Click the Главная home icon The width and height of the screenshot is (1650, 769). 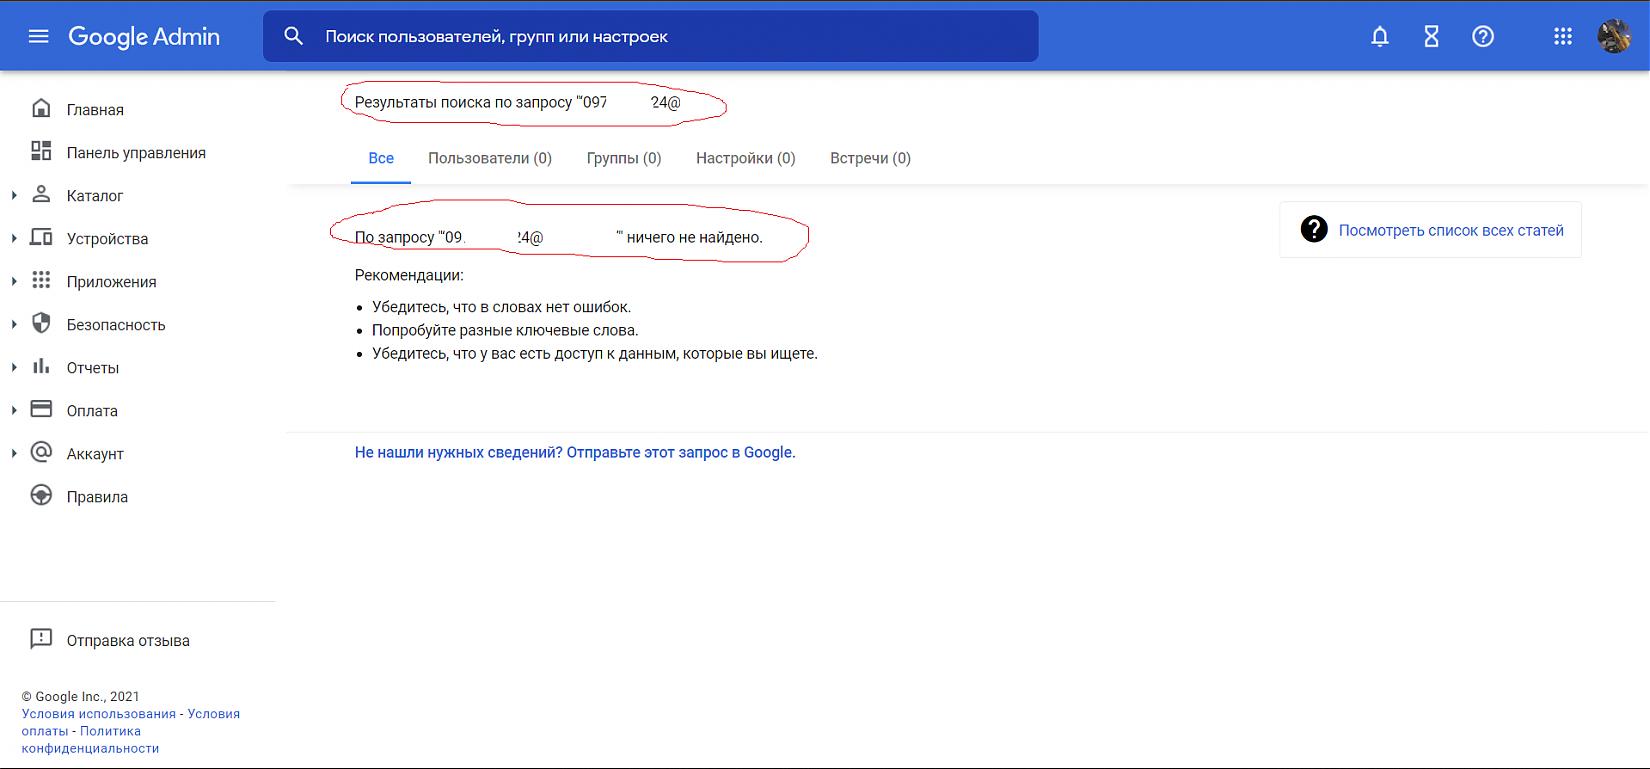tap(41, 108)
